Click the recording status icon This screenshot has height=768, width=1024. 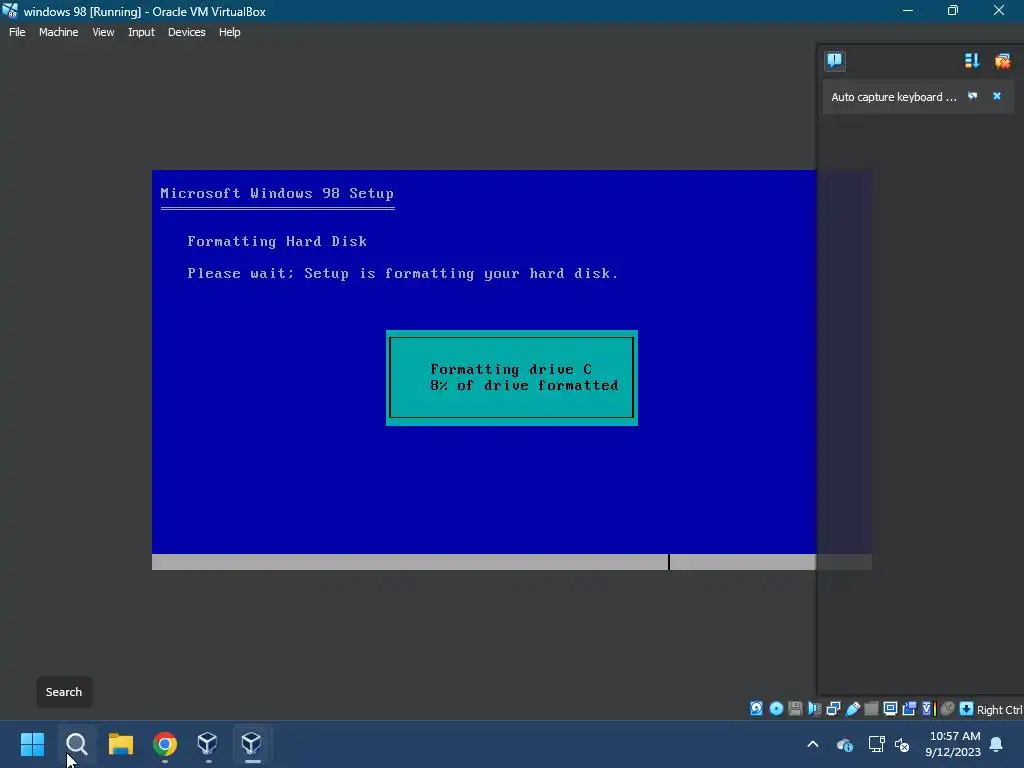pos(909,709)
